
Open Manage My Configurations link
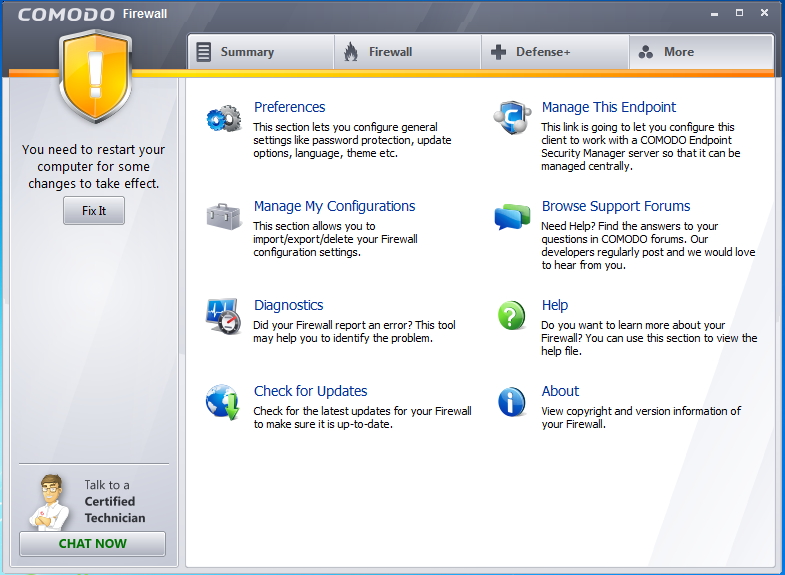point(334,206)
